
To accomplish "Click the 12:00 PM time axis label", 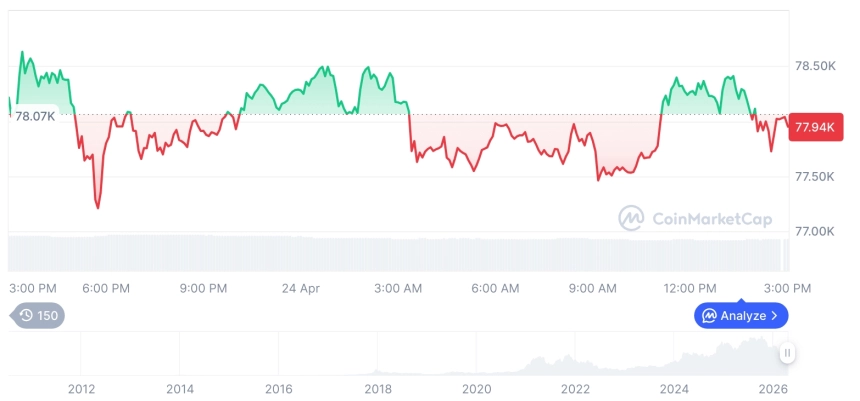I will (x=690, y=288).
